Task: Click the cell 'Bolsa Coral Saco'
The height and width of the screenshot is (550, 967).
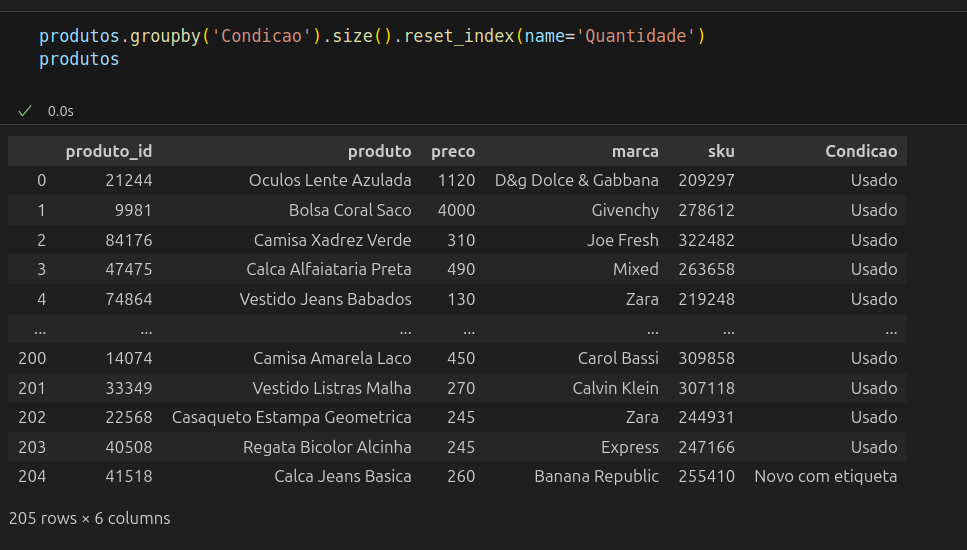Action: tap(350, 210)
